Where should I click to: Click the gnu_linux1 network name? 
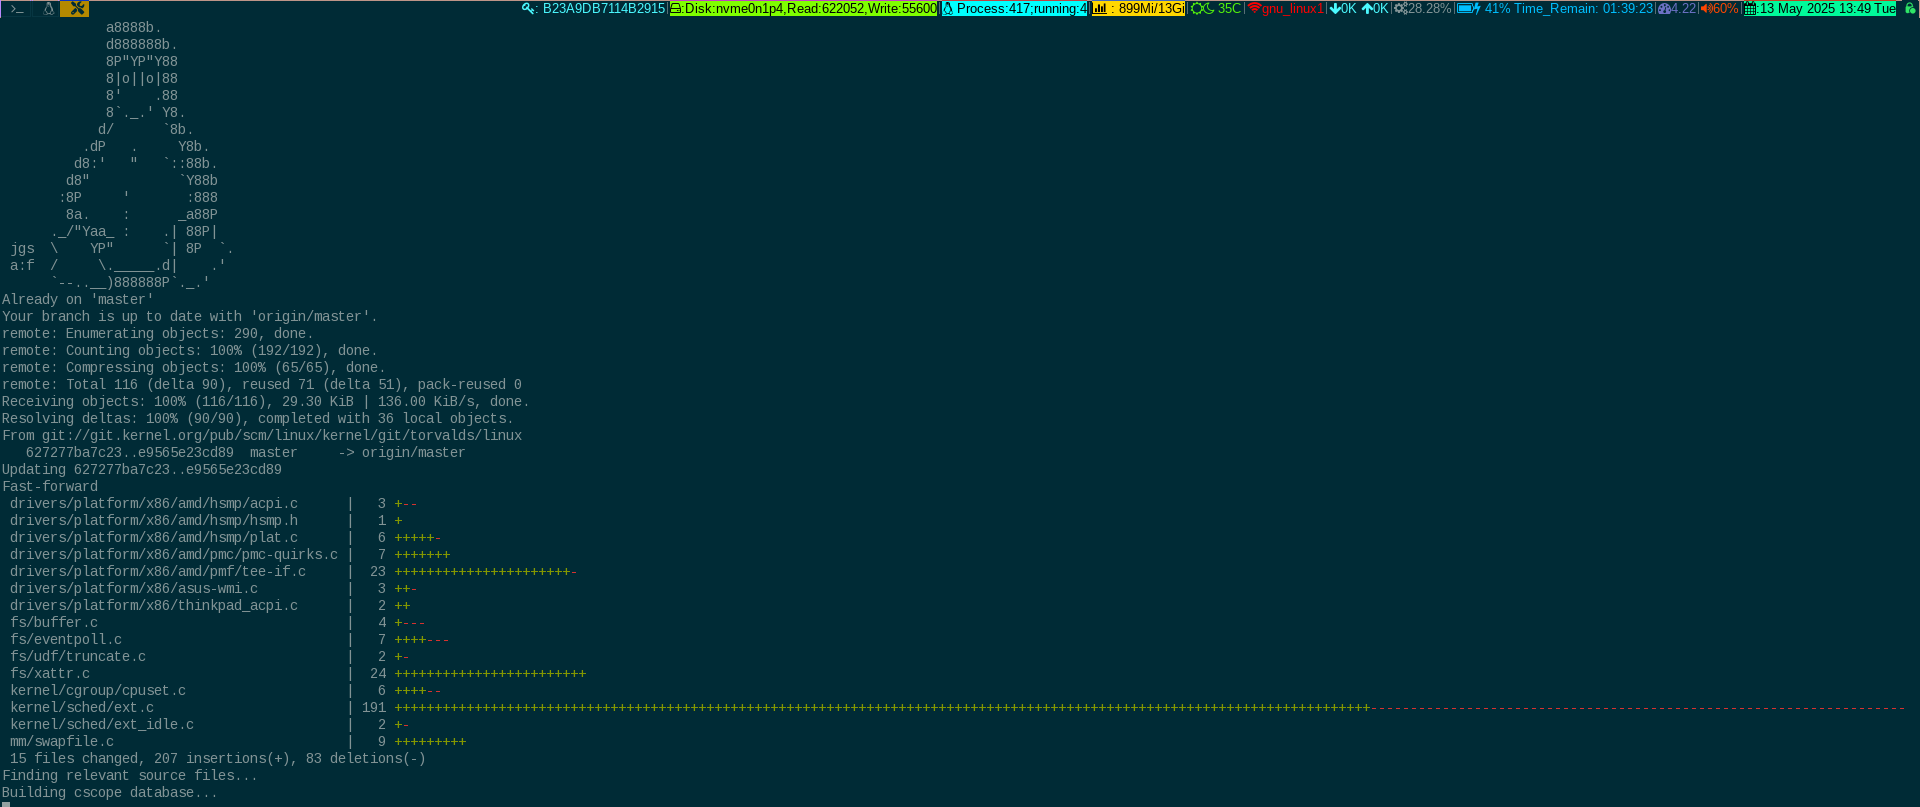coord(1293,8)
